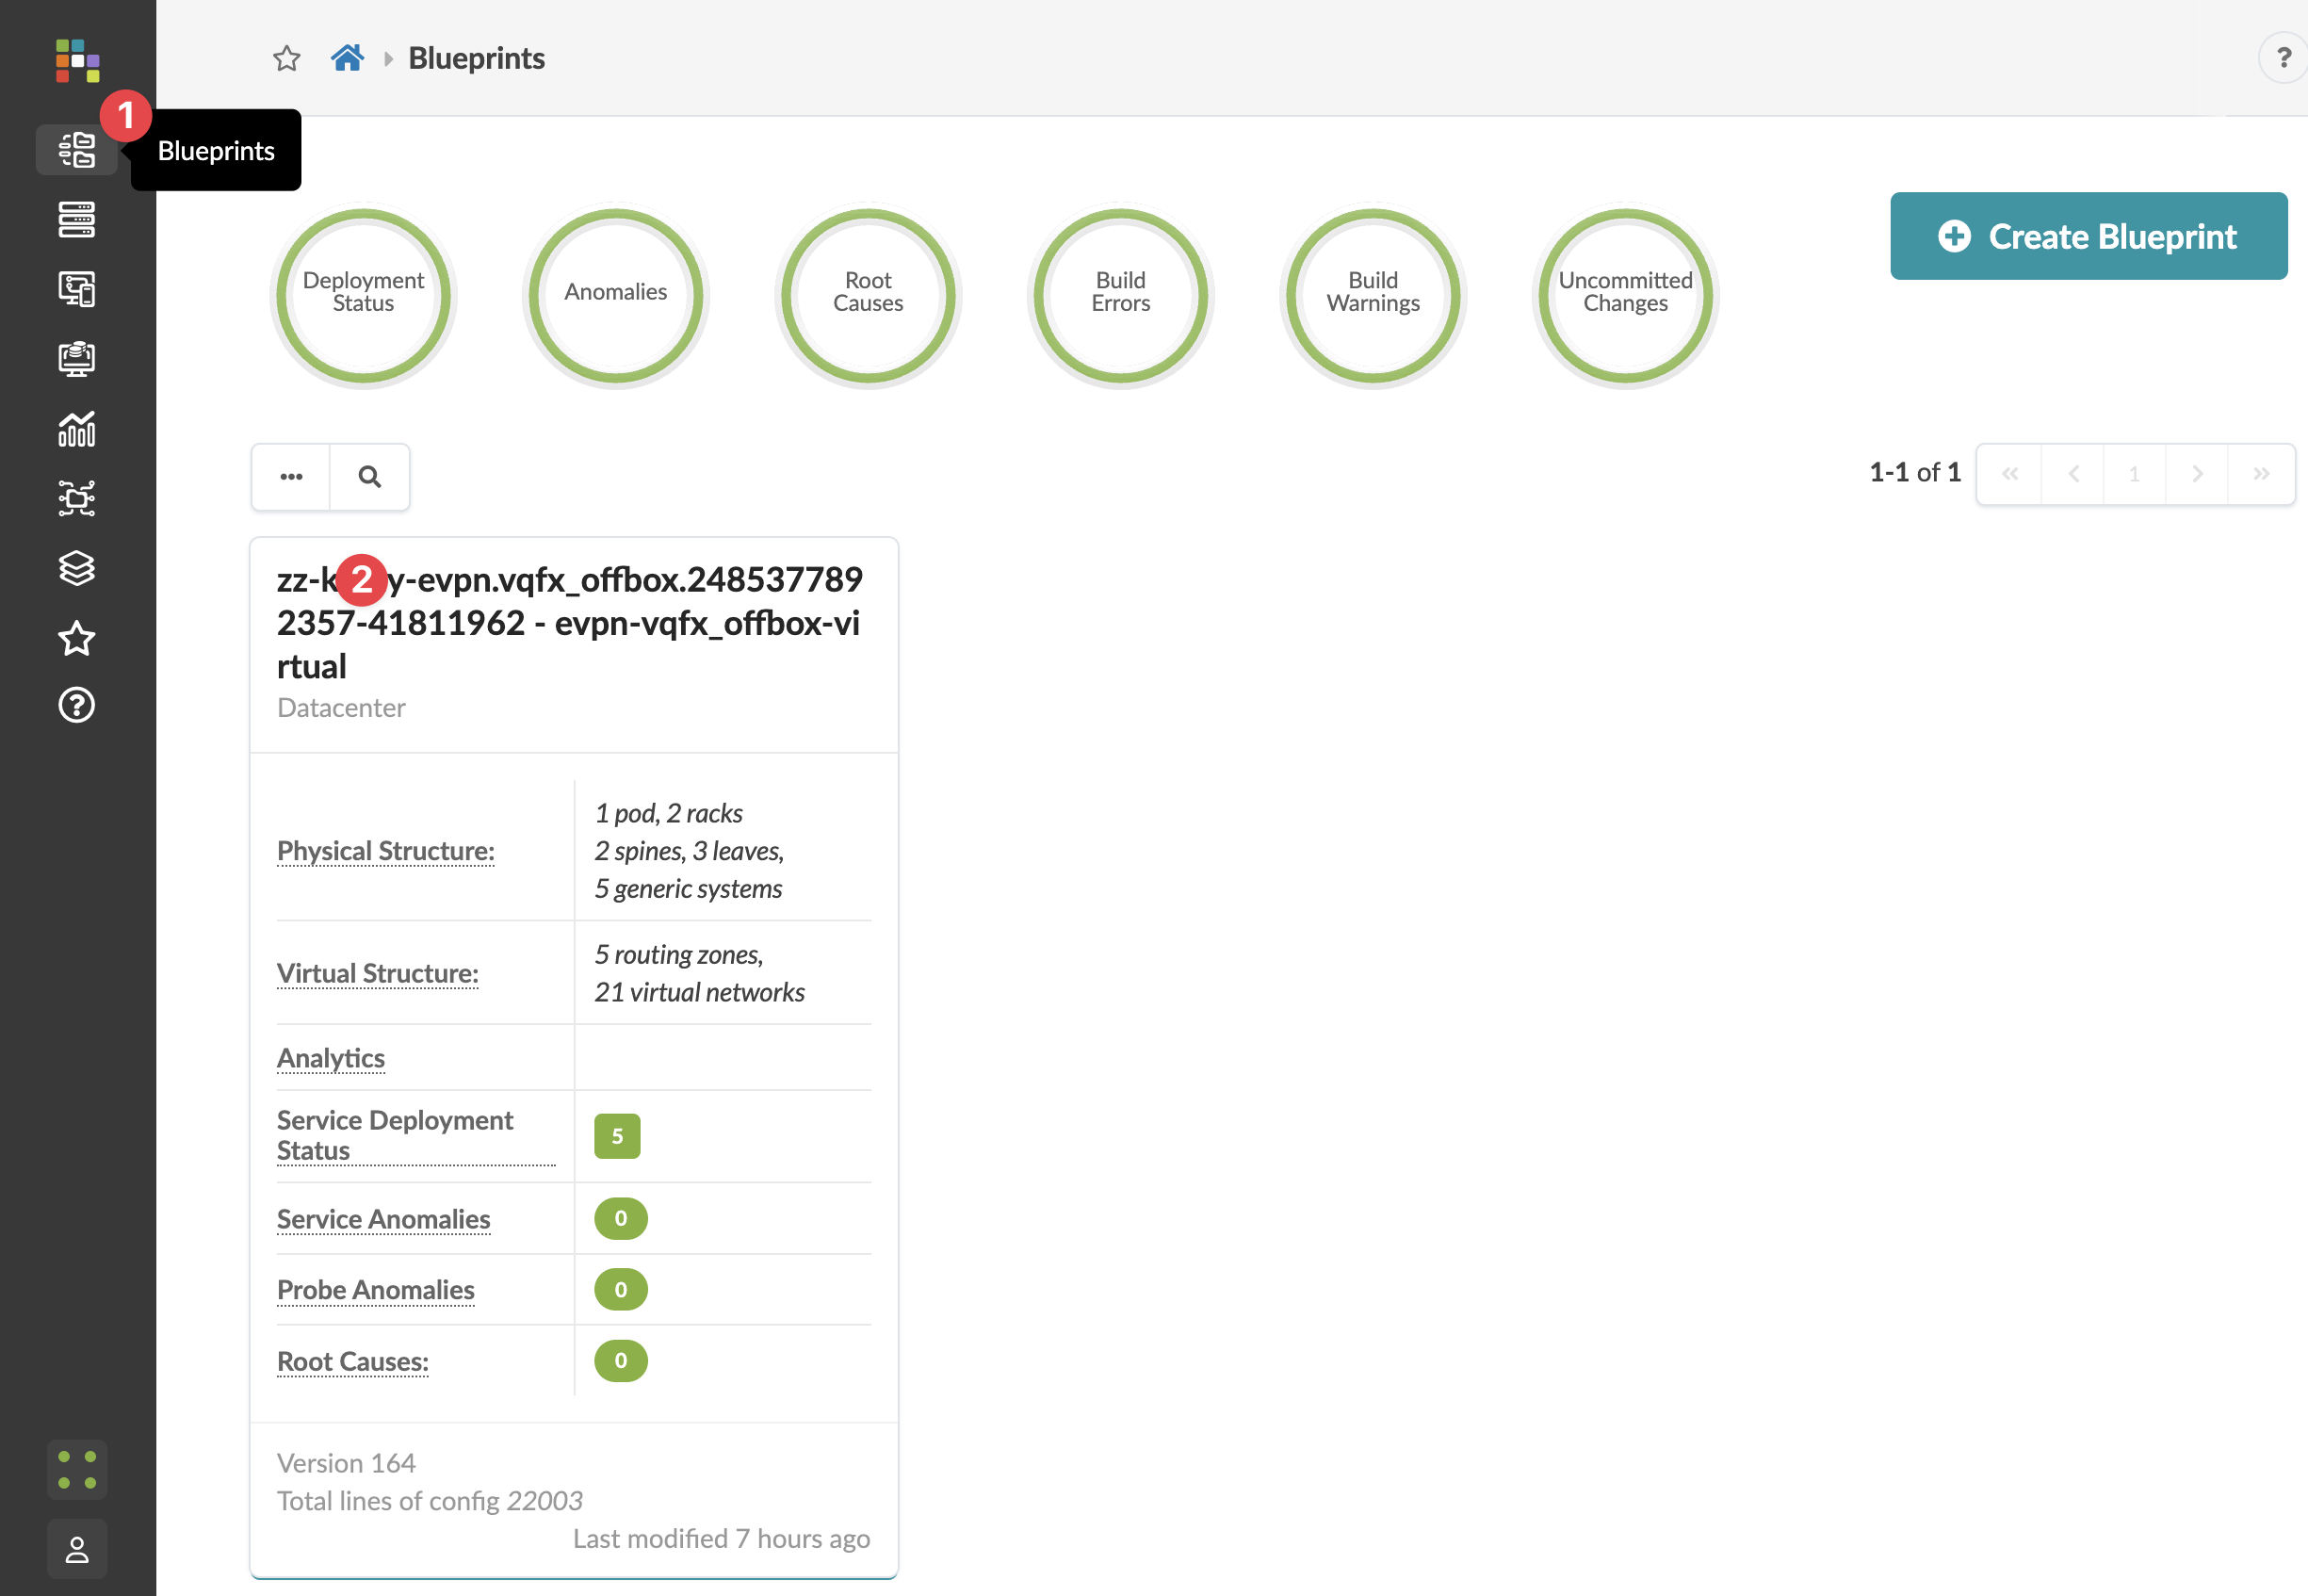The image size is (2308, 1596).
Task: Click the sidebar help question icon
Action: [76, 706]
